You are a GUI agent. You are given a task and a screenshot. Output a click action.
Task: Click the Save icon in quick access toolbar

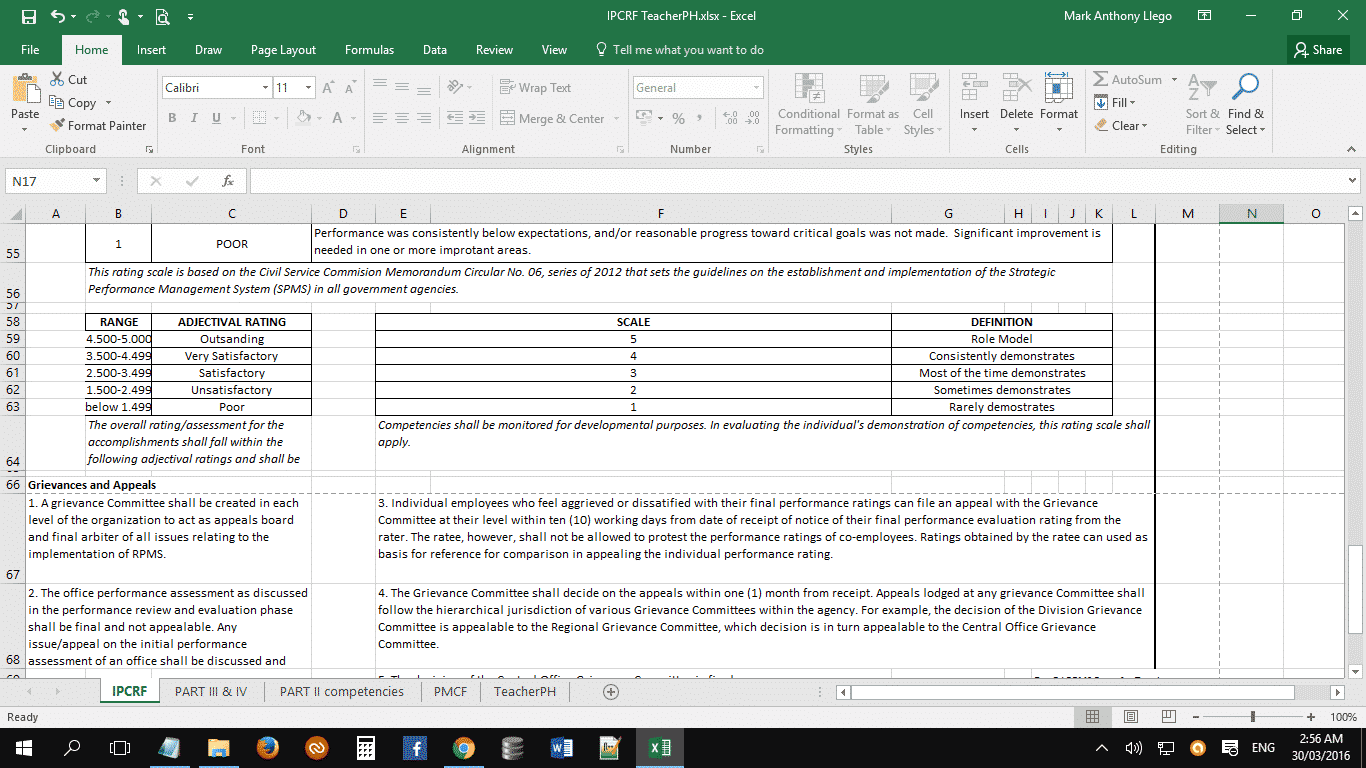pyautogui.click(x=28, y=16)
